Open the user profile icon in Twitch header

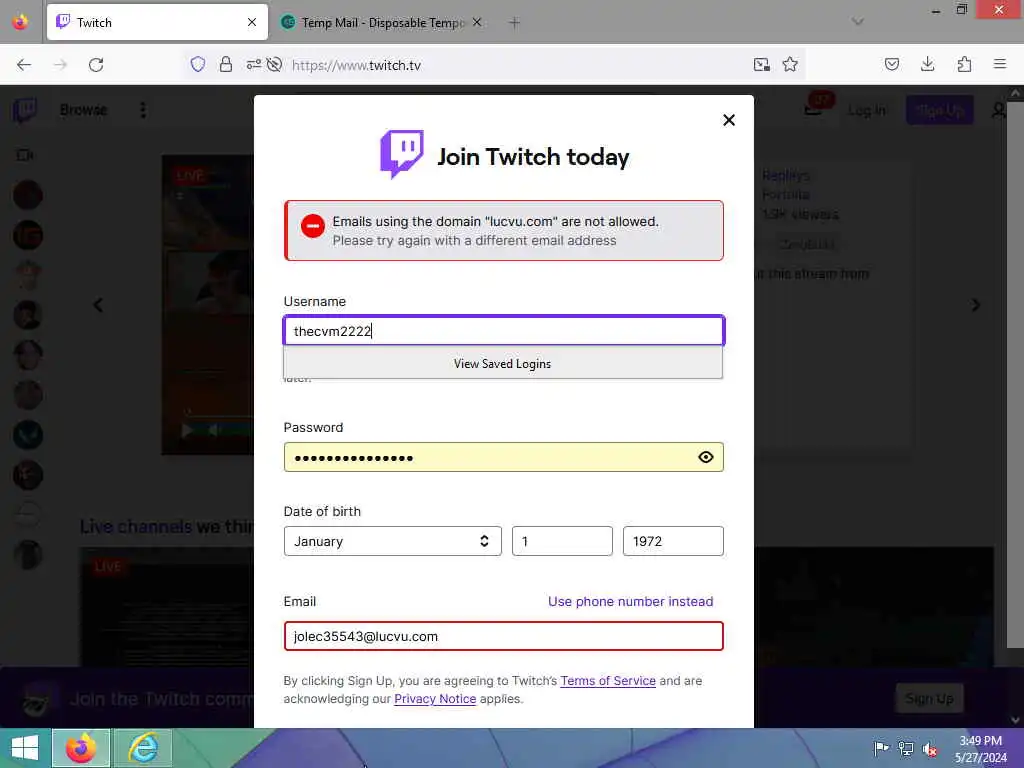pos(999,110)
